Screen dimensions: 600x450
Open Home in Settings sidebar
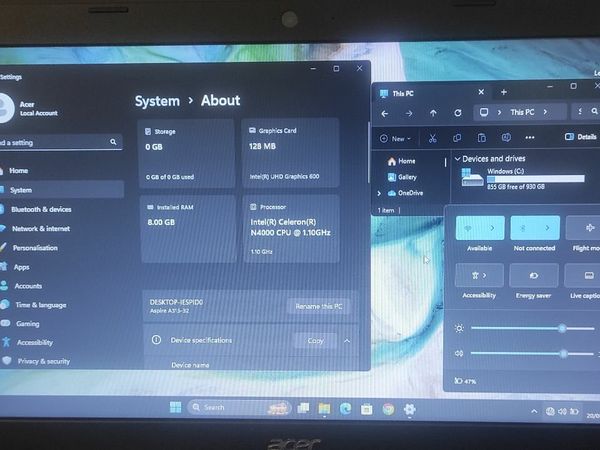click(x=18, y=171)
